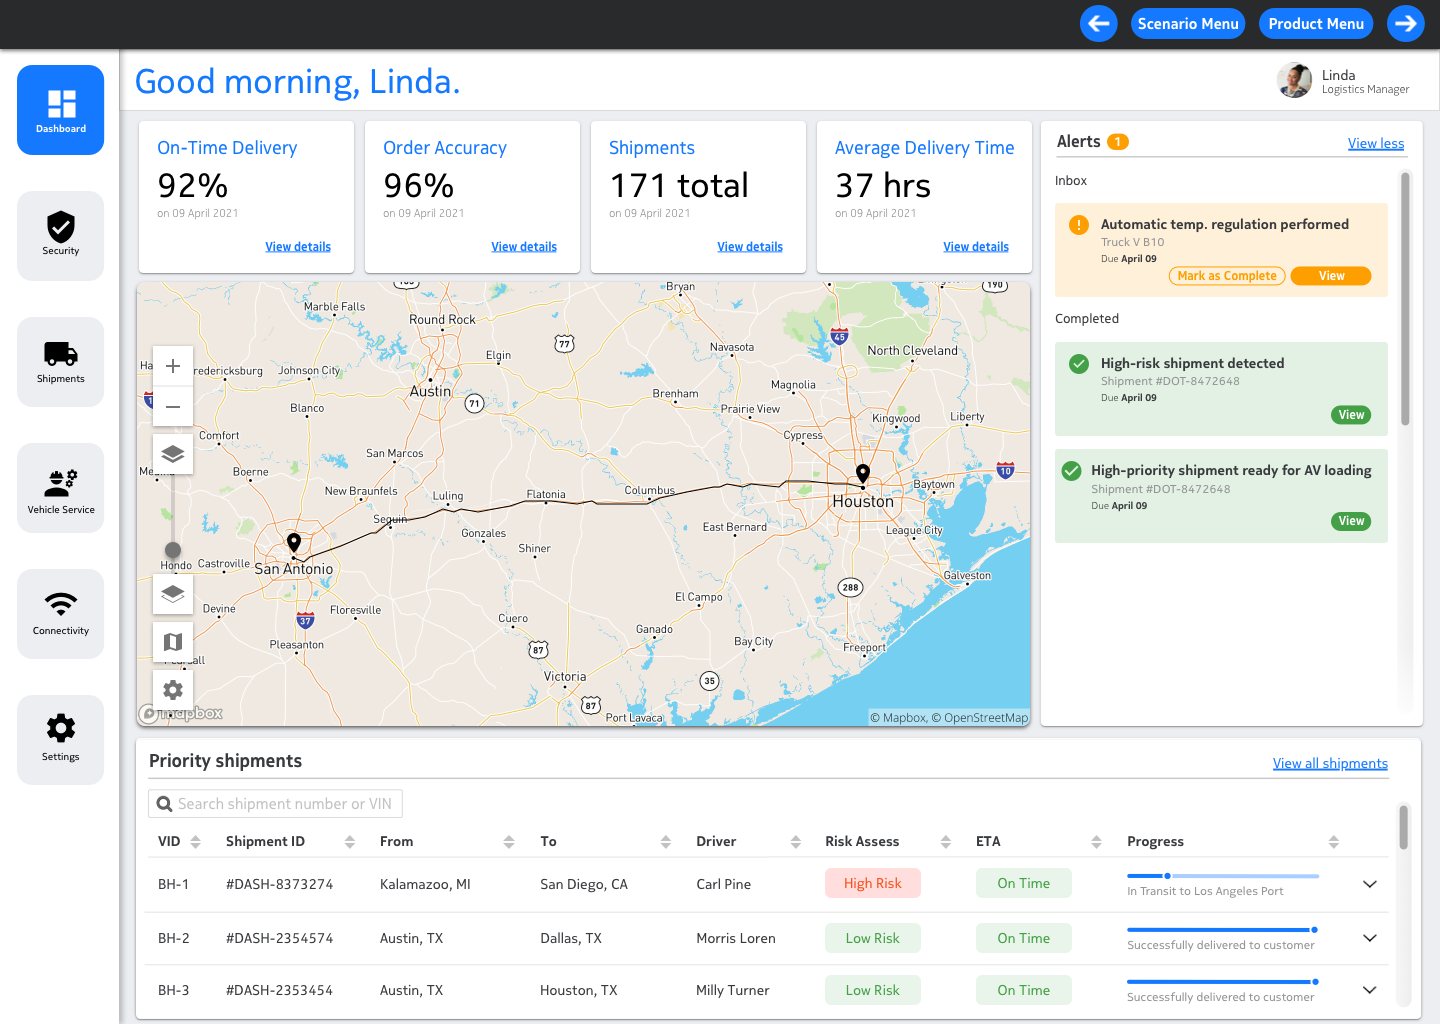This screenshot has height=1024, width=1440.
Task: Click the forward arrow button
Action: (x=1406, y=24)
